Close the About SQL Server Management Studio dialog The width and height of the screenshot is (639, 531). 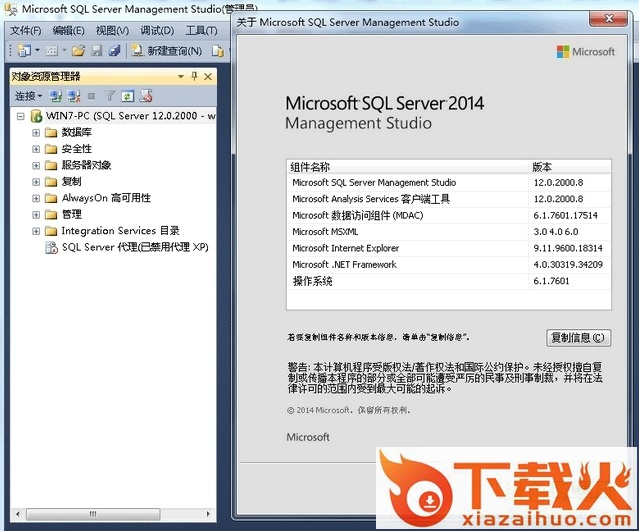click(x=608, y=19)
